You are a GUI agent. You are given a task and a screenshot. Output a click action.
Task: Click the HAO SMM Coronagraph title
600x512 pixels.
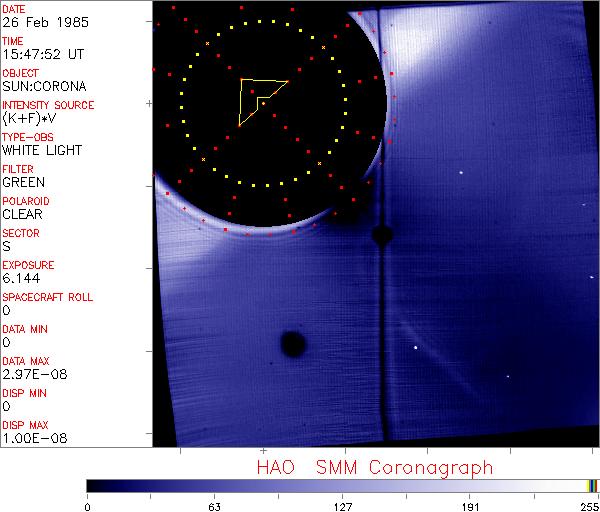tap(375, 468)
